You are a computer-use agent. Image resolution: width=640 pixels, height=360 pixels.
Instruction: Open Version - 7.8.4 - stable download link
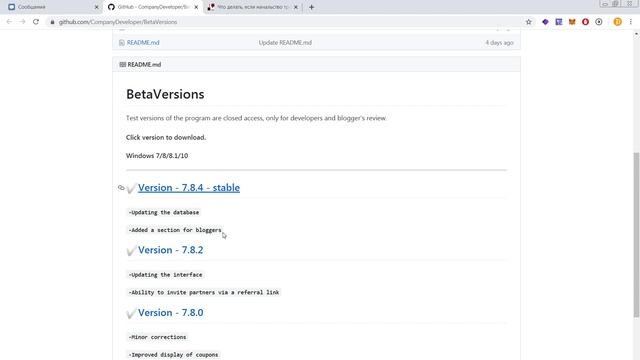[x=189, y=188]
